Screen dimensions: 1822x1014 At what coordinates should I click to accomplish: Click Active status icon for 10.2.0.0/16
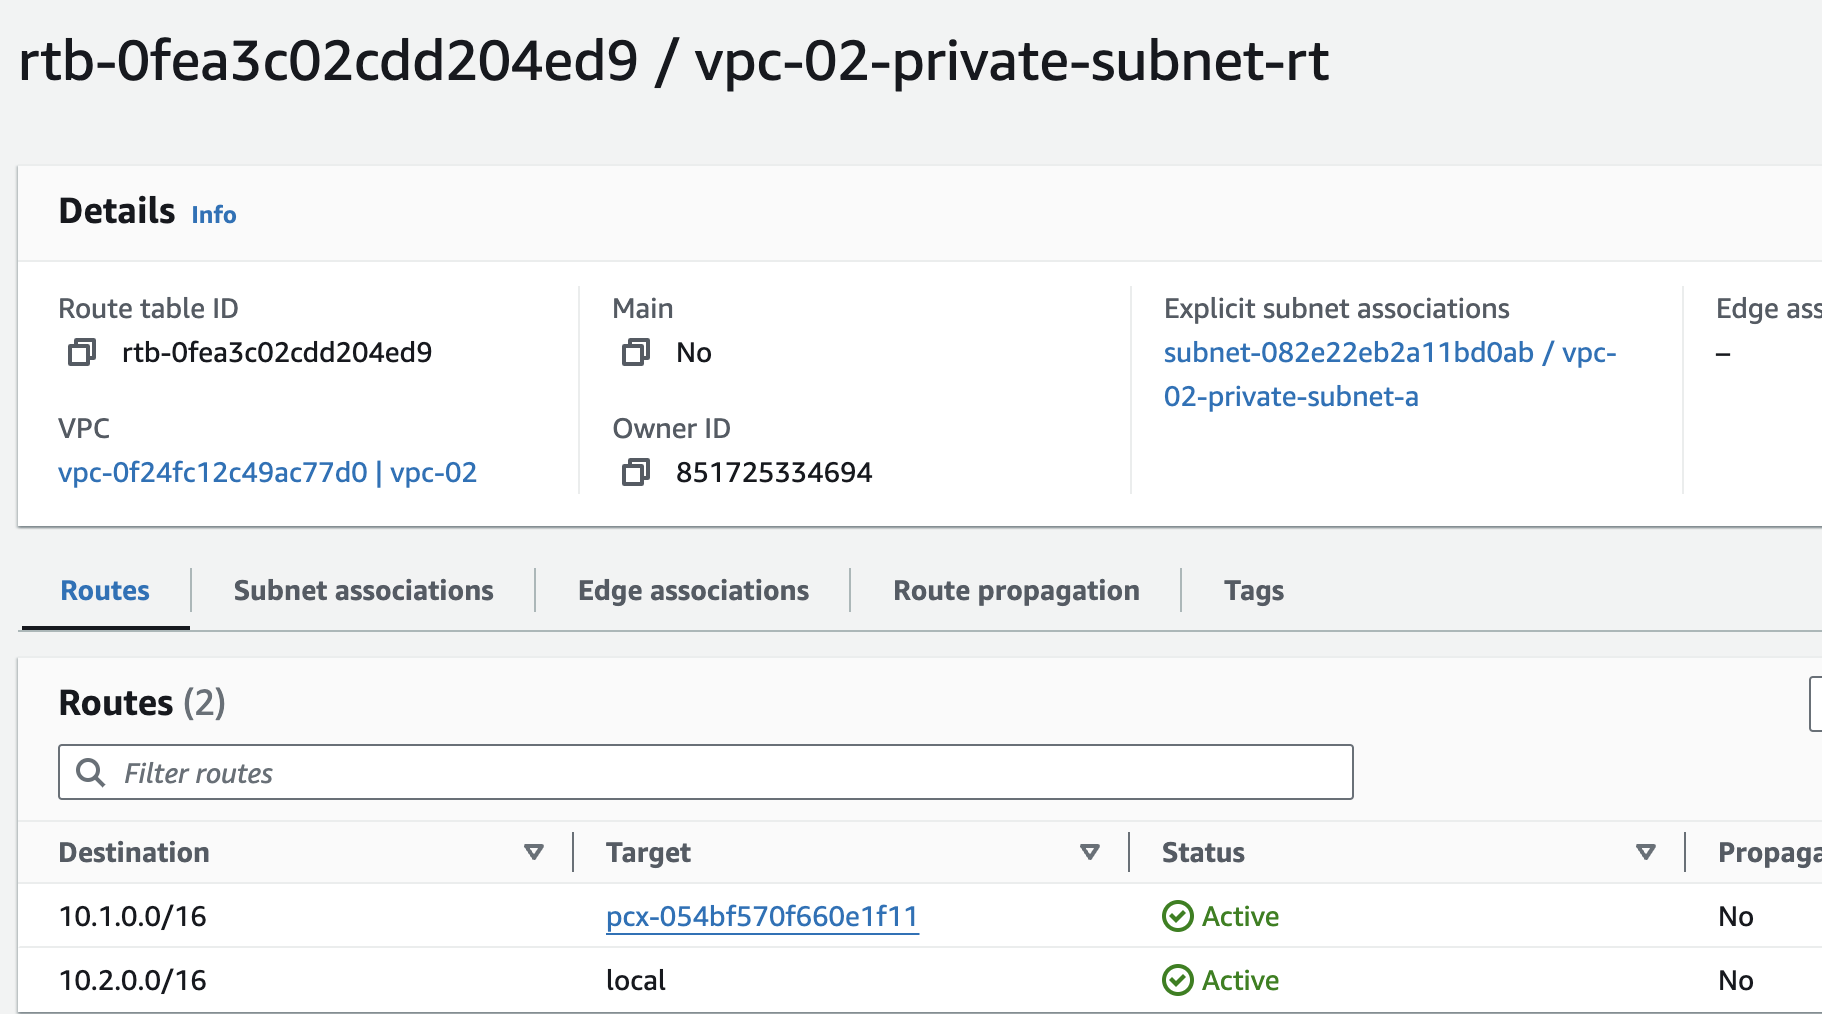click(1177, 980)
